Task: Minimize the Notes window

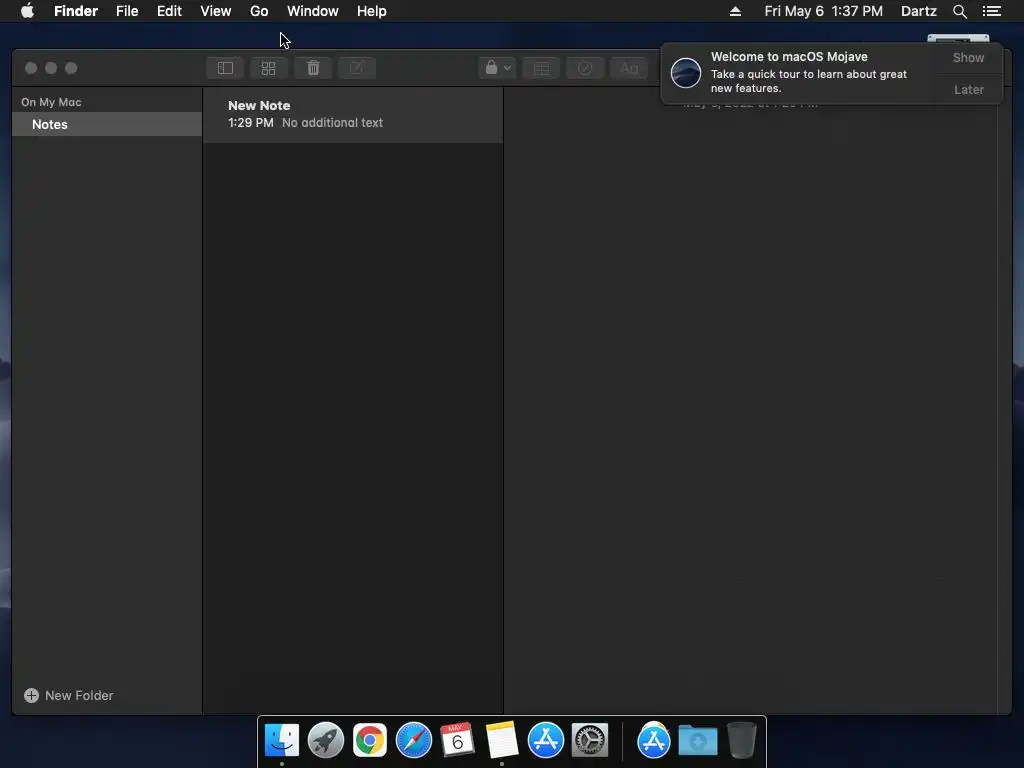Action: (51, 68)
